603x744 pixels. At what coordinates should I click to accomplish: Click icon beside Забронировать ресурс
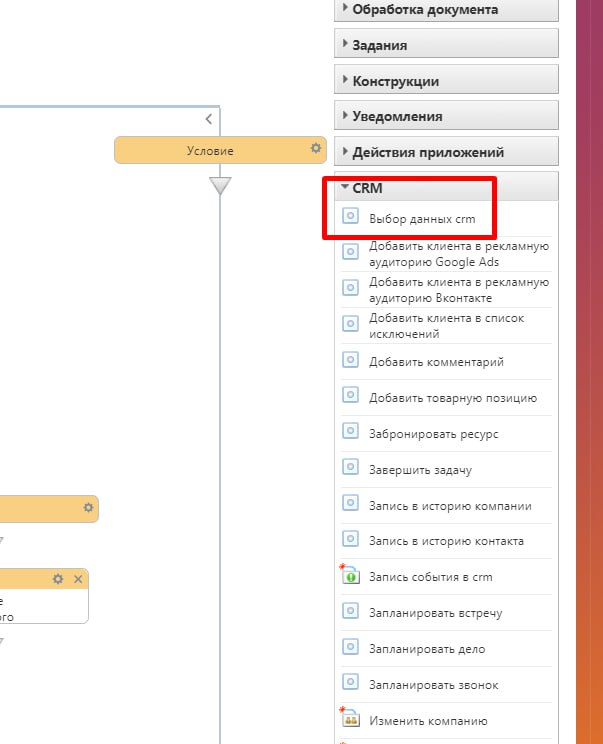click(350, 431)
